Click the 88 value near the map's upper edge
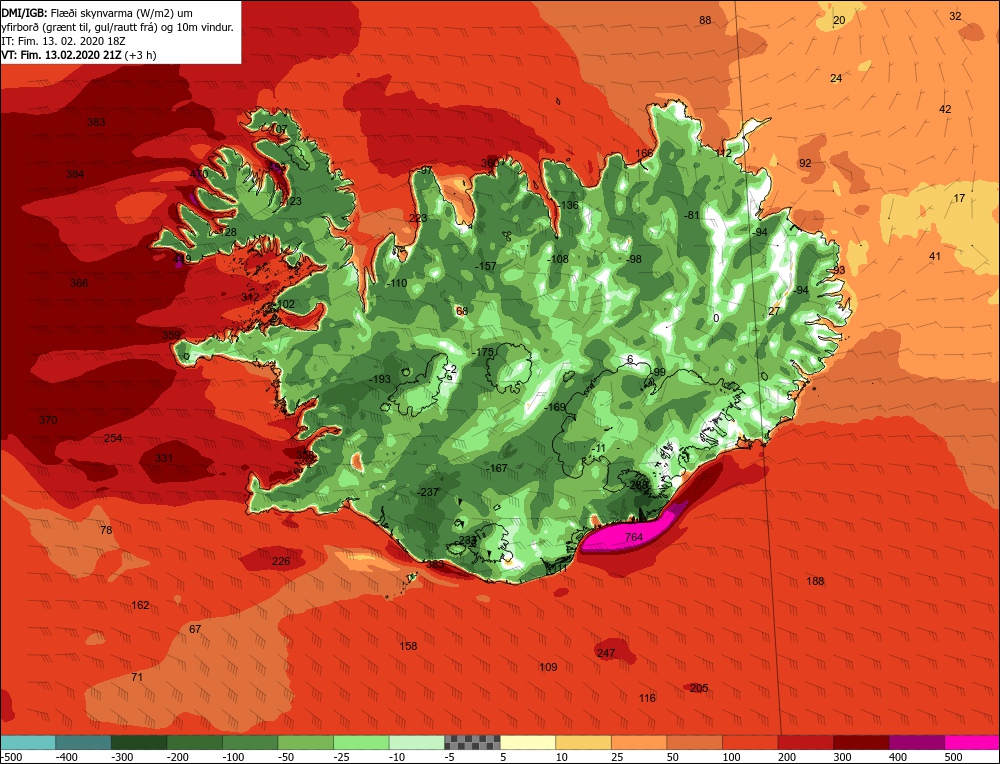The image size is (1000, 764). tap(705, 20)
